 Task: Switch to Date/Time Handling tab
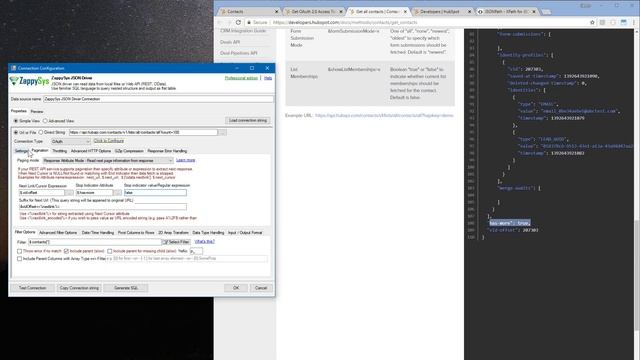pos(98,233)
